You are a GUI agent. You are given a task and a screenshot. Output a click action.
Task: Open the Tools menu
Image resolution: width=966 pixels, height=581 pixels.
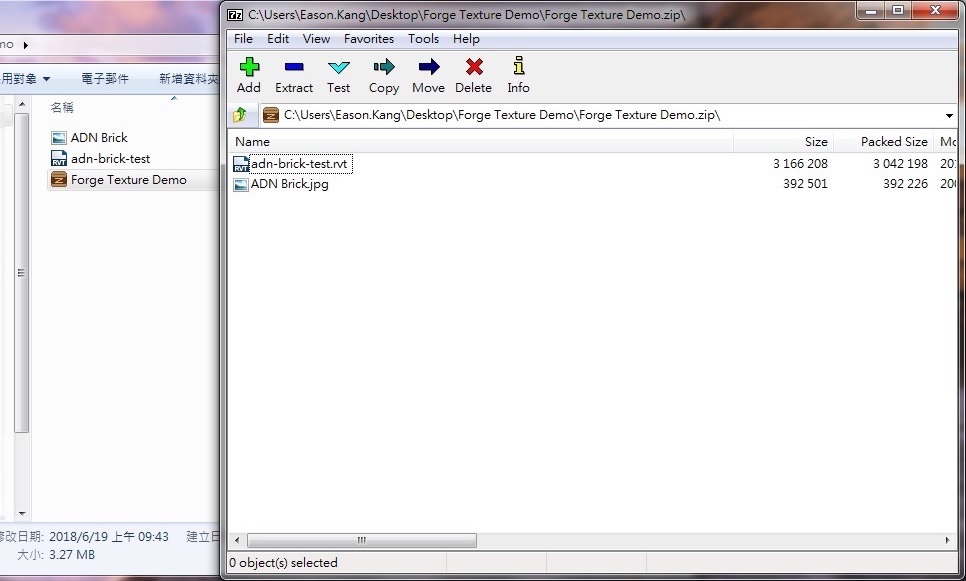pos(423,39)
